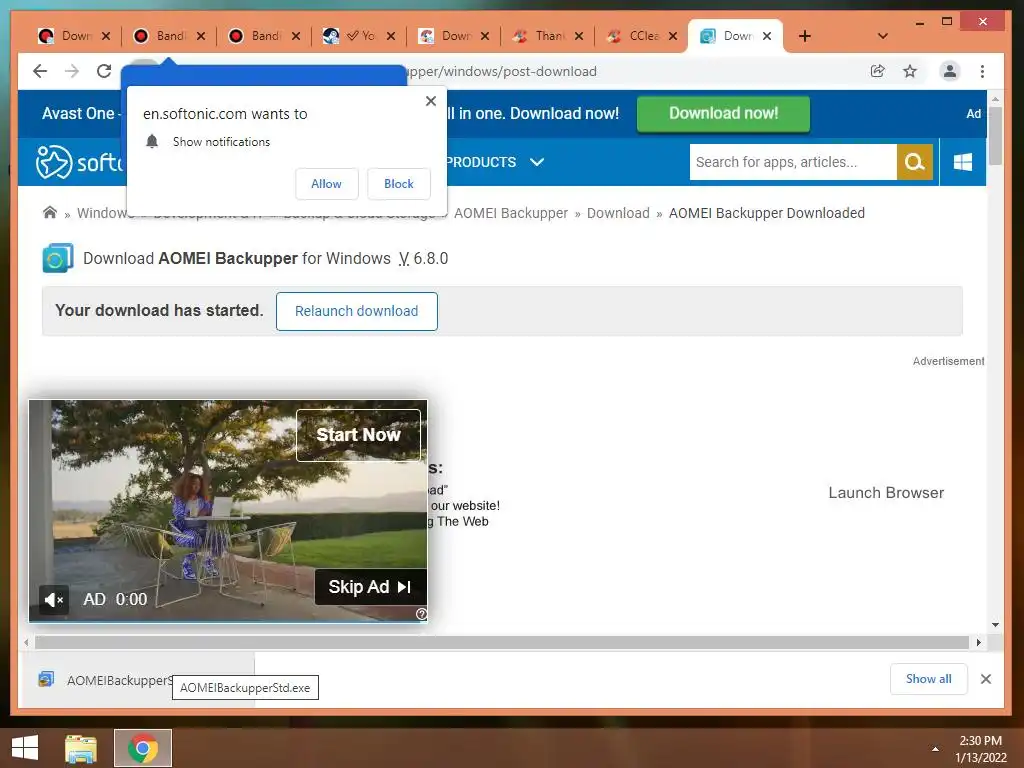Click the Softonic logo

[x=79, y=162]
